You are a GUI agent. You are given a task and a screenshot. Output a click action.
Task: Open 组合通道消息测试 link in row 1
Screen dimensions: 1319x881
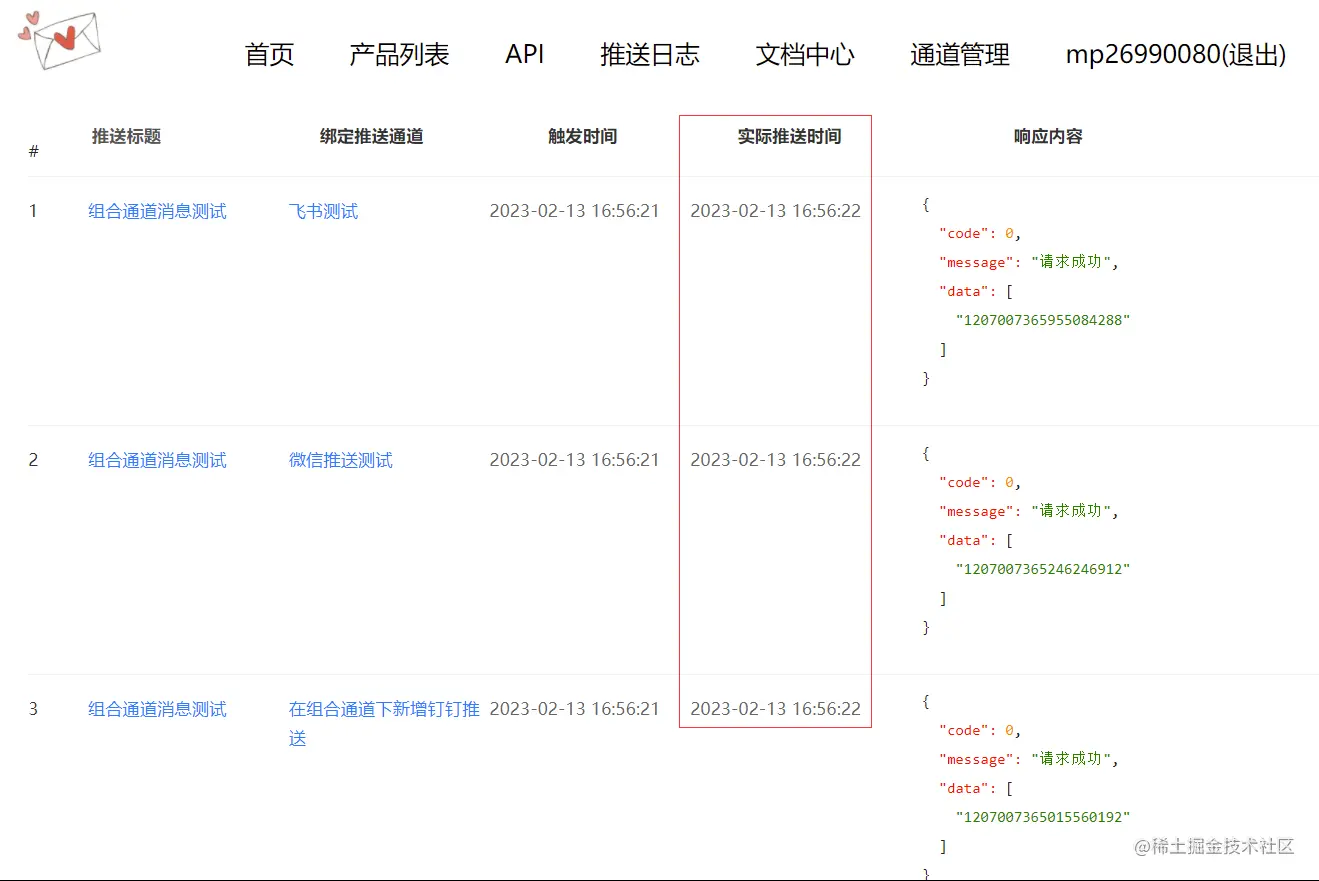pyautogui.click(x=156, y=211)
